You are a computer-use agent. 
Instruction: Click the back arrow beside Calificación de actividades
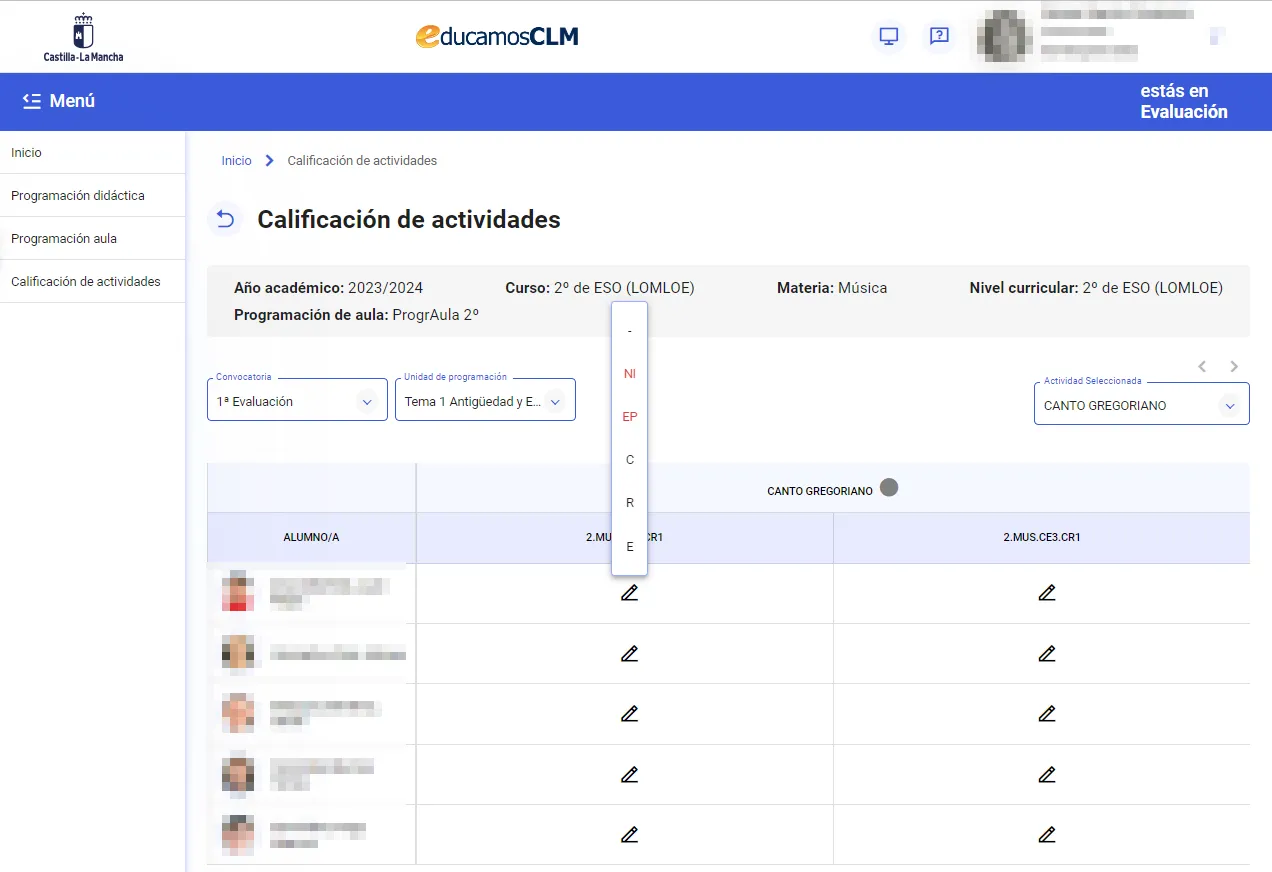[224, 219]
